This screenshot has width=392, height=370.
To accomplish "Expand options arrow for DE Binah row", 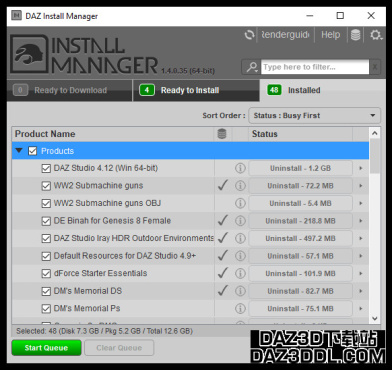I will coord(361,221).
